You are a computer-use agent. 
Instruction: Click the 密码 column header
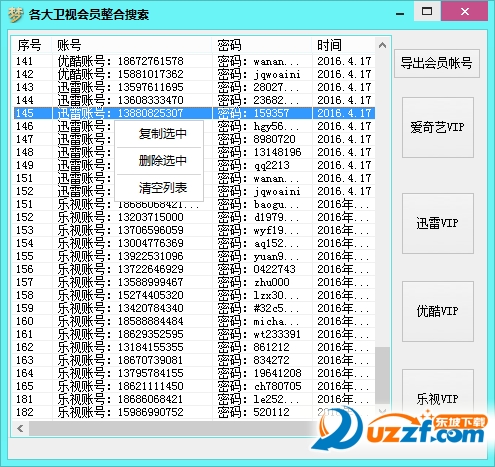tap(262, 45)
